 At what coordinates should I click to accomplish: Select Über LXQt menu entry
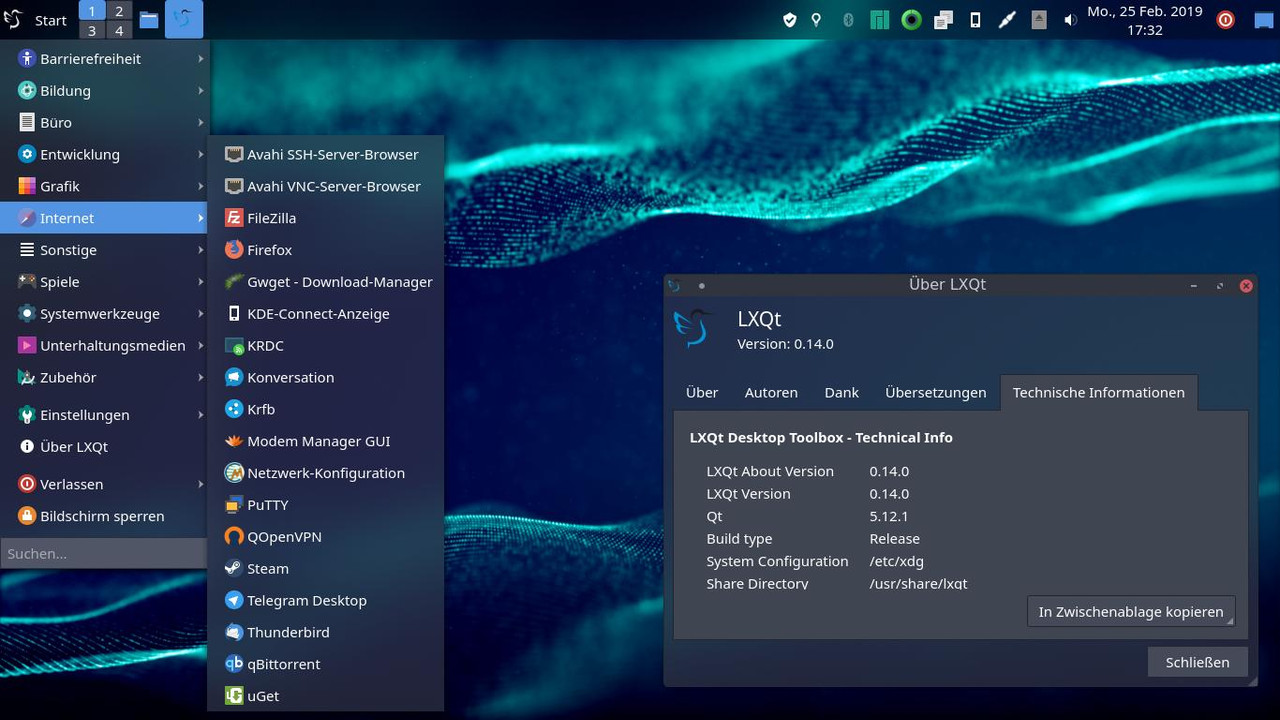[104, 447]
